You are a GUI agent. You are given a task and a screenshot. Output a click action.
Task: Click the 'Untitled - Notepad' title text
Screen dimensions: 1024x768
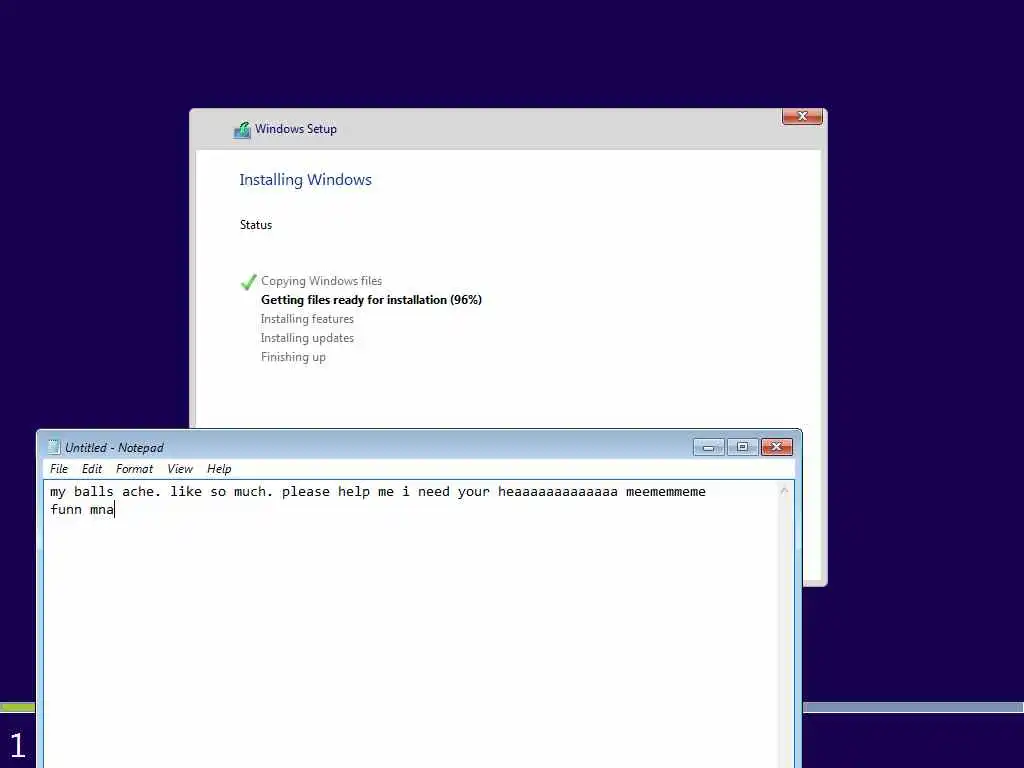[114, 447]
